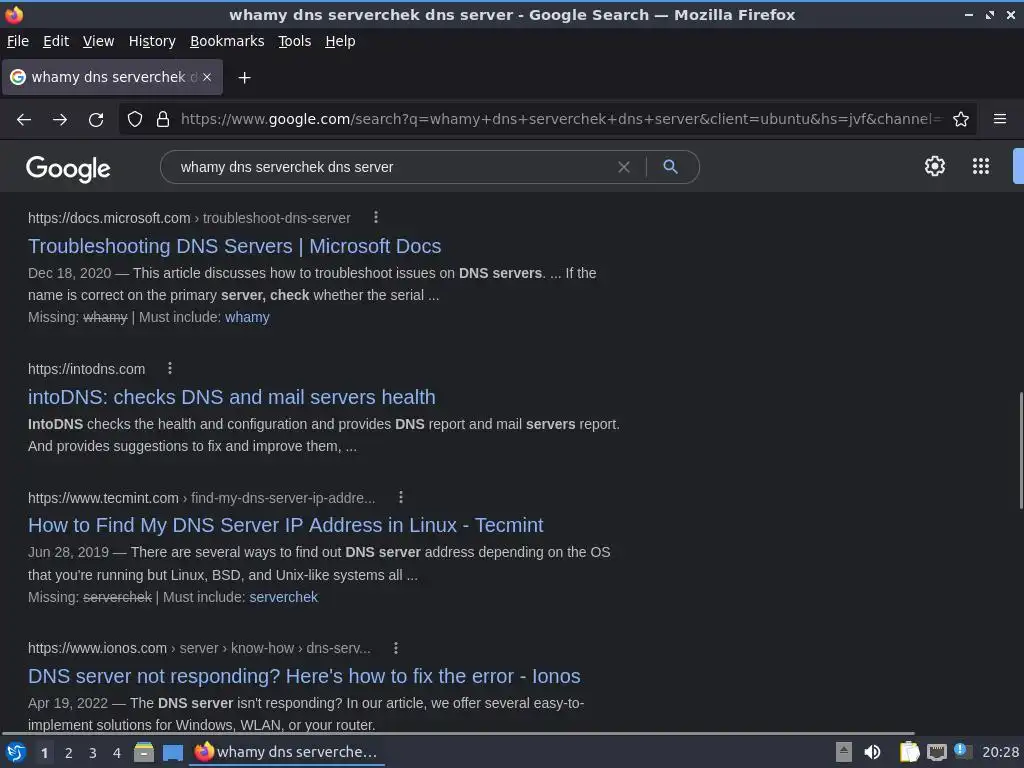Screen dimensions: 1024x768
Task: Open options for docs.microsoft.com result
Action: tap(376, 217)
